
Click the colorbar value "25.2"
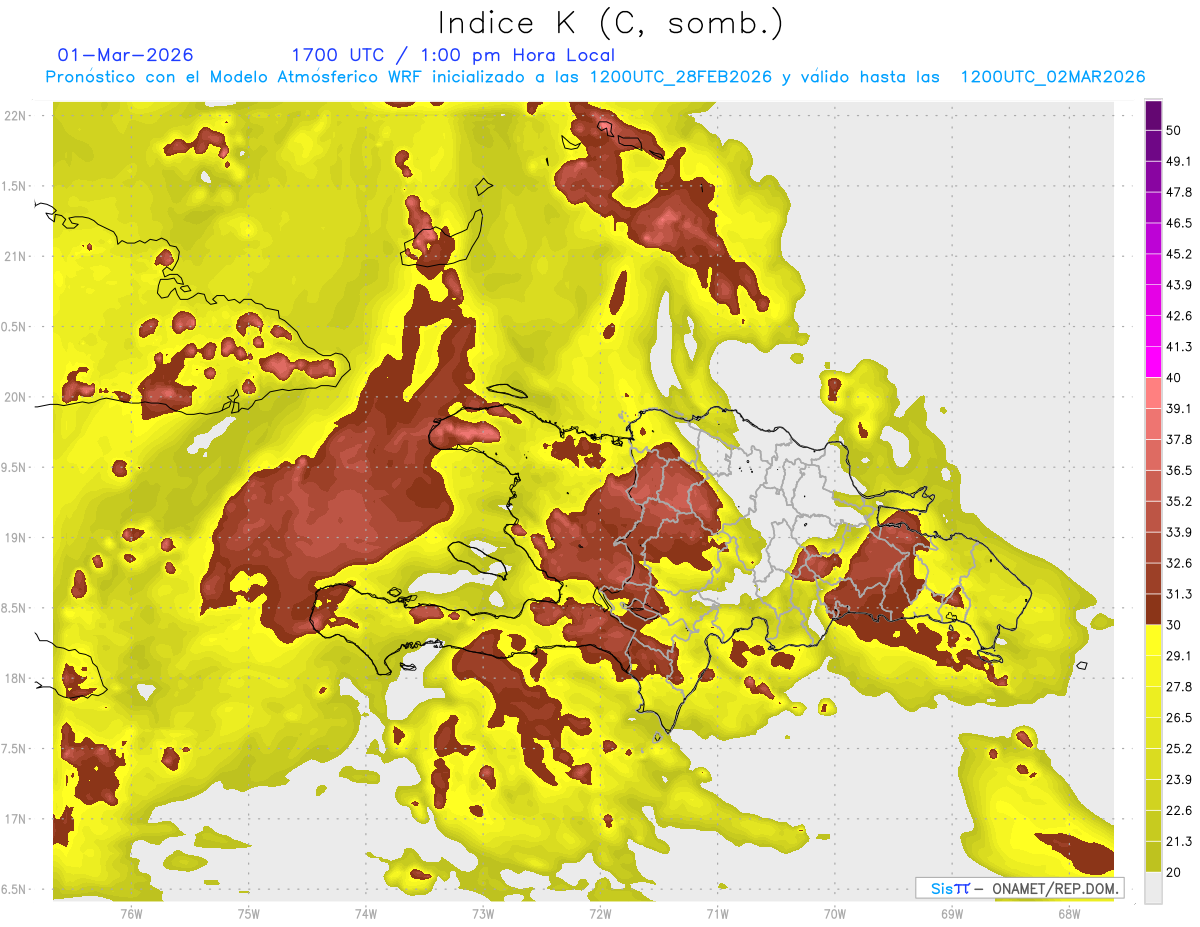click(1179, 749)
